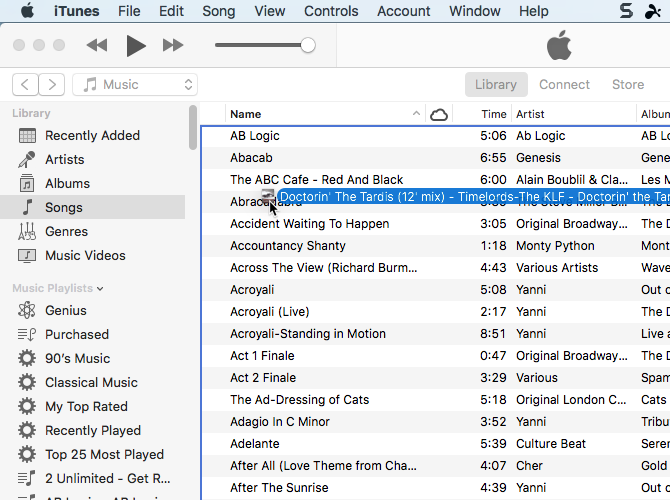670x500 pixels.
Task: Open the 2 Unlimited playlist icon
Action: 27,478
